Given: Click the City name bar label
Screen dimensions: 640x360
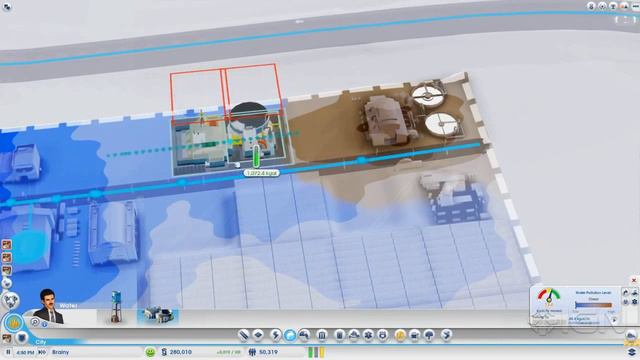Looking at the screenshot, I should 41,342.
